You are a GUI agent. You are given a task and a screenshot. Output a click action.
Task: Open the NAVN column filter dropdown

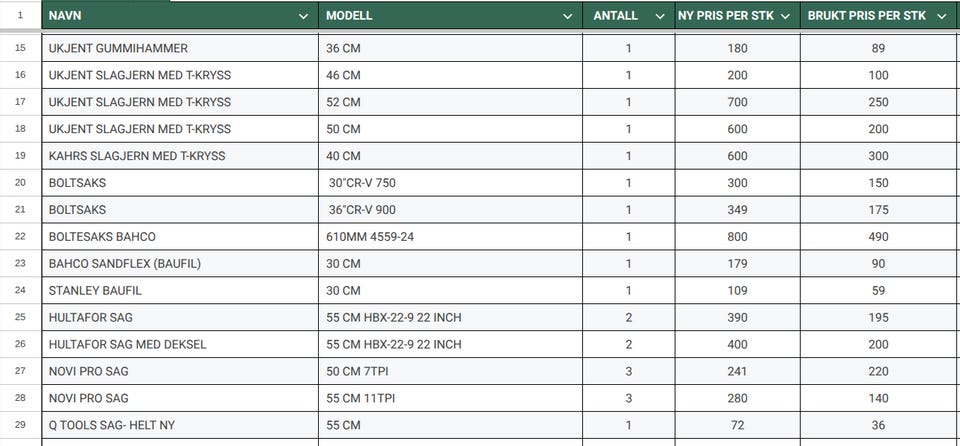(304, 16)
